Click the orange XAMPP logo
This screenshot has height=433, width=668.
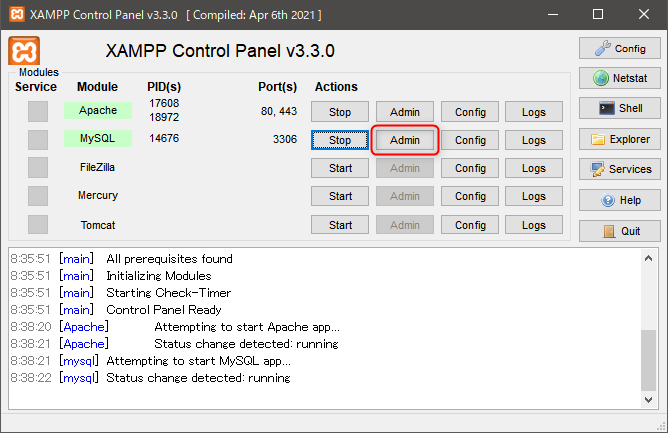(x=24, y=51)
